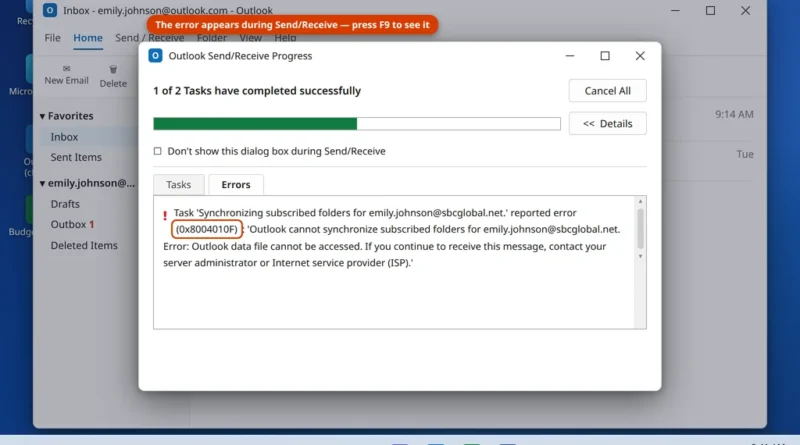Collapse details with the << Details button

[x=608, y=123]
